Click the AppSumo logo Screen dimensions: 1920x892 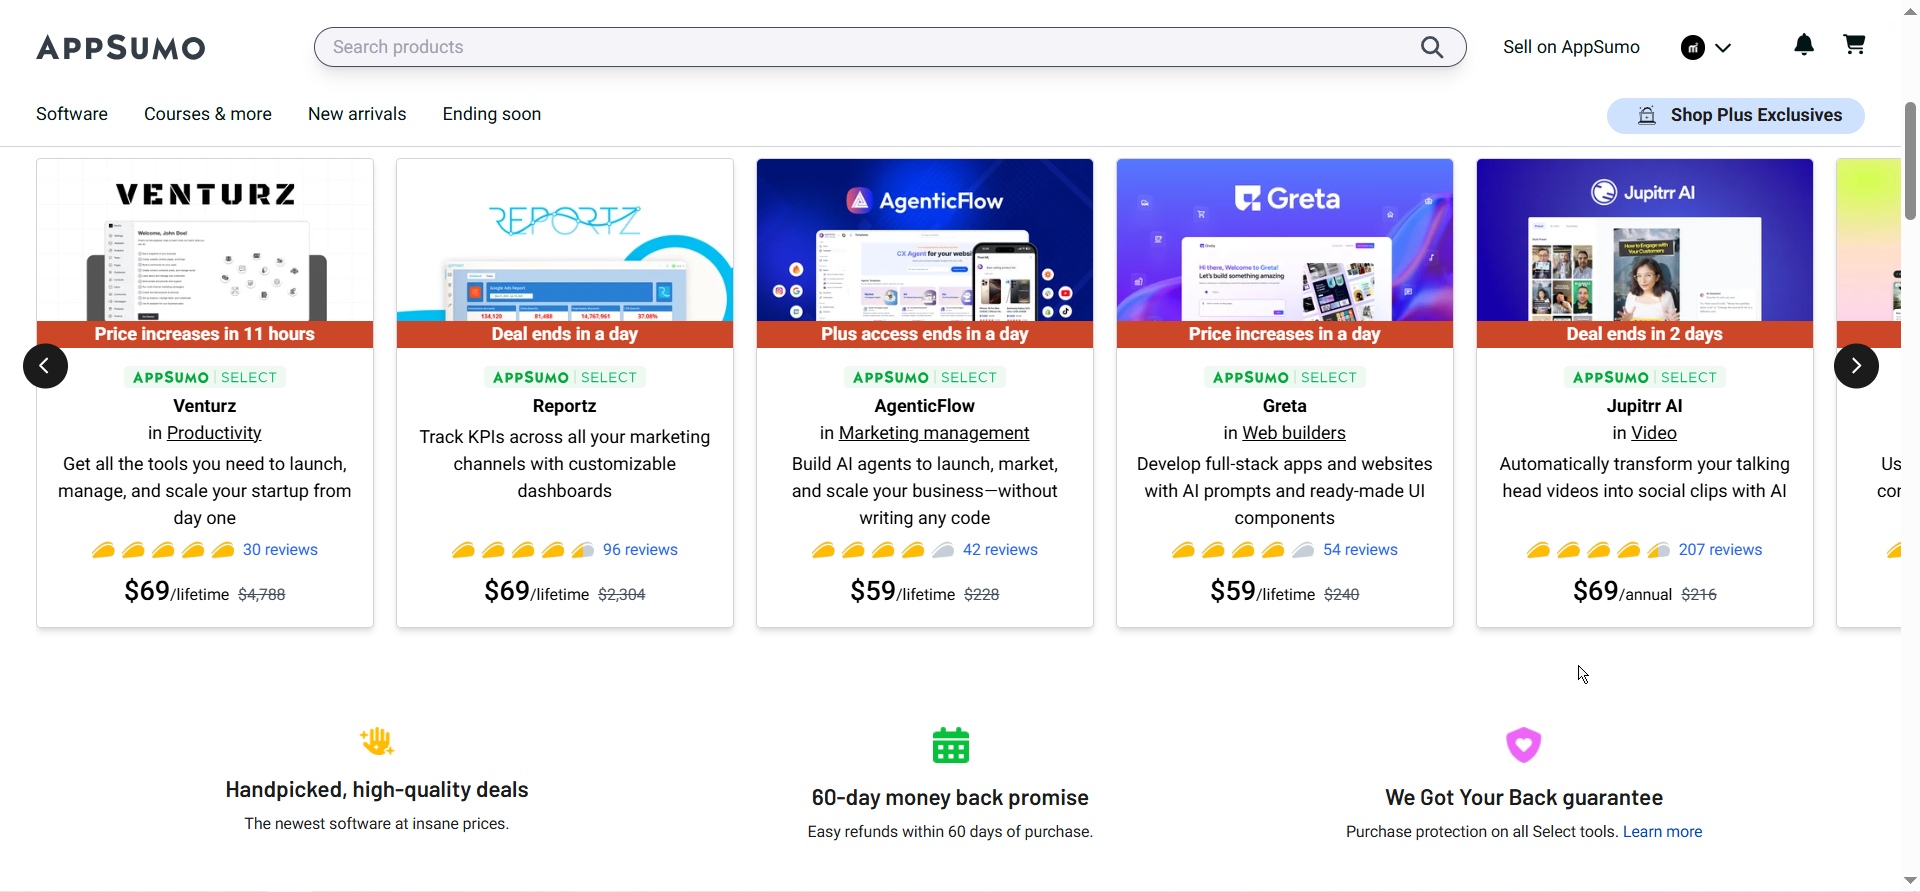pos(121,47)
